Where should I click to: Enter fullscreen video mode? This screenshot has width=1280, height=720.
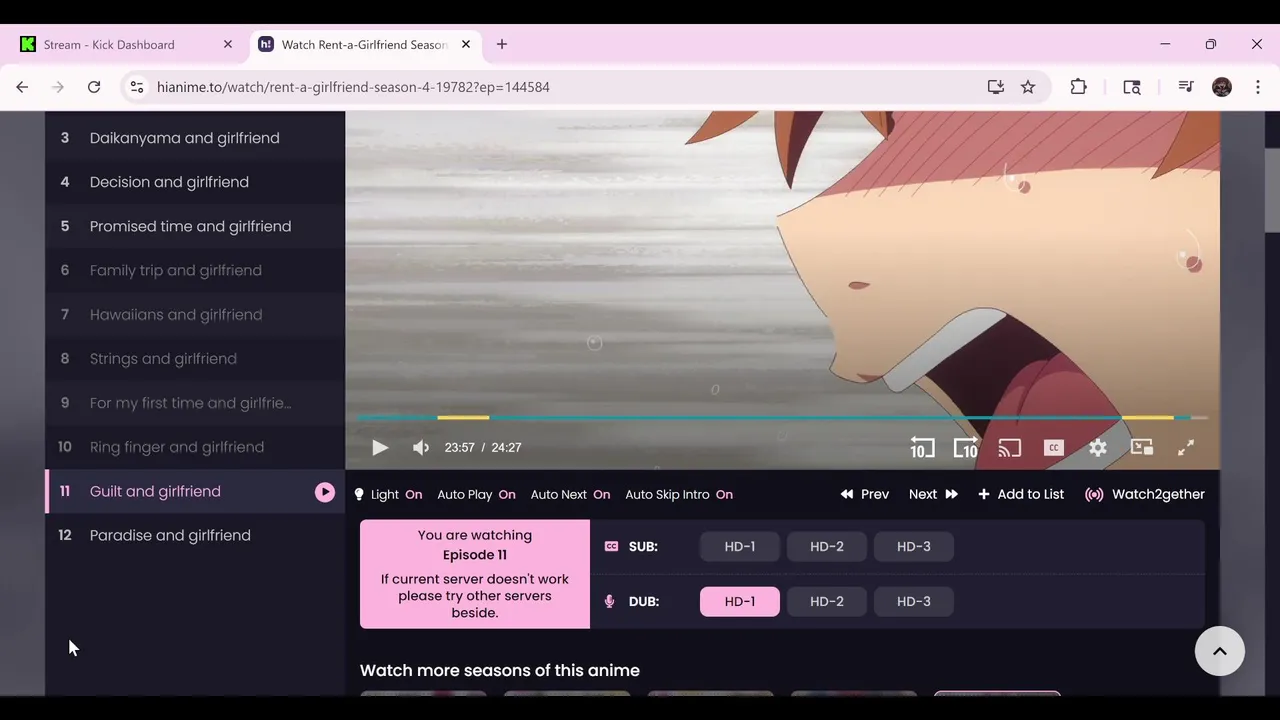[x=1186, y=448]
